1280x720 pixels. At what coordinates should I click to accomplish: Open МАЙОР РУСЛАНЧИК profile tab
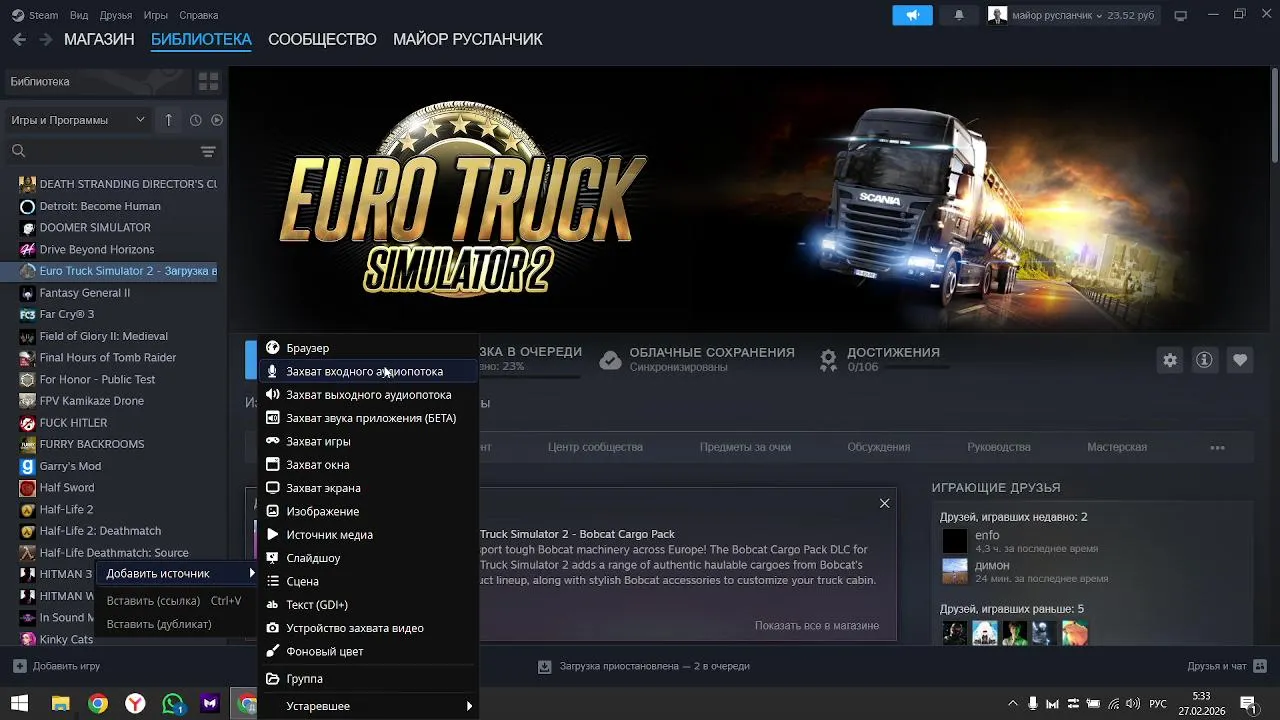tap(468, 39)
